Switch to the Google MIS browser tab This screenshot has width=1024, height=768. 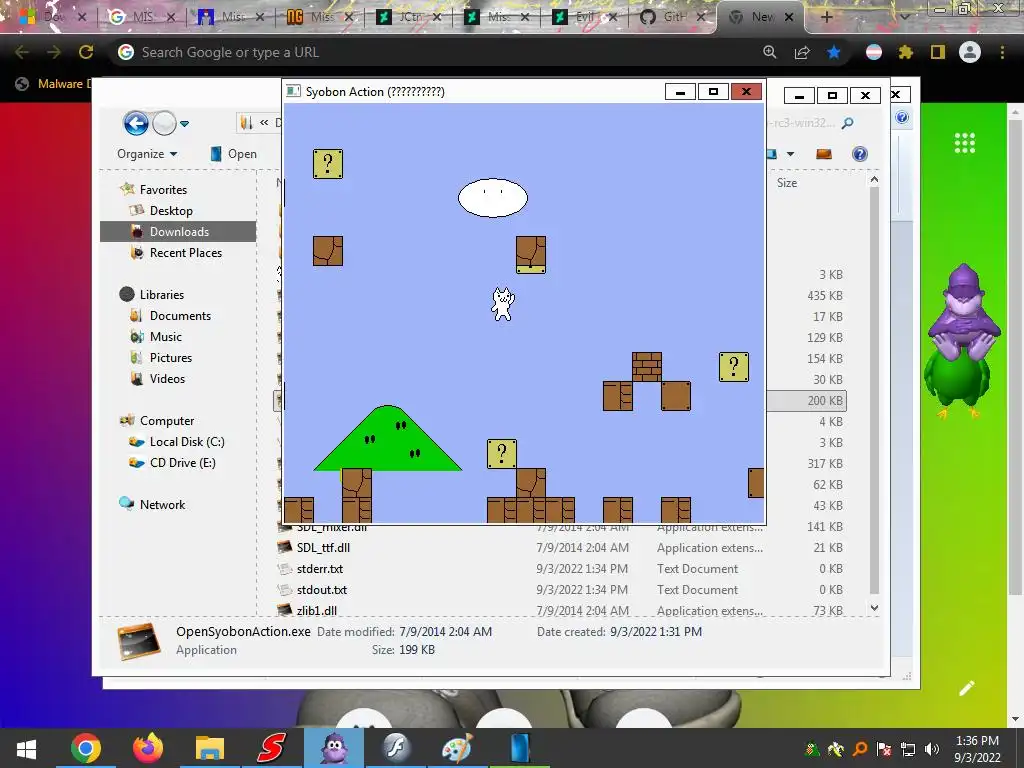click(x=142, y=17)
